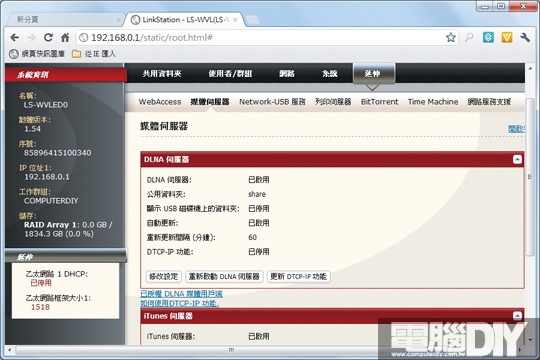Viewport: 540px width, 360px height.
Task: Open the 系統 menu
Action: pos(330,73)
